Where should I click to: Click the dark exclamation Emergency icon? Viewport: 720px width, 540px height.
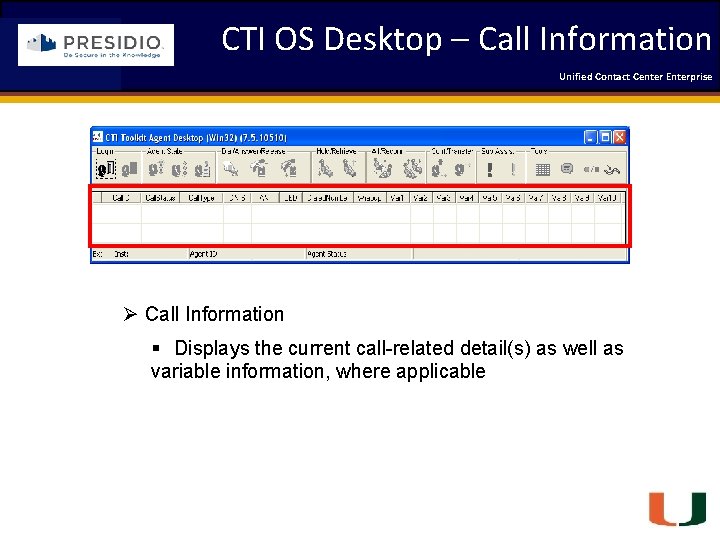490,169
